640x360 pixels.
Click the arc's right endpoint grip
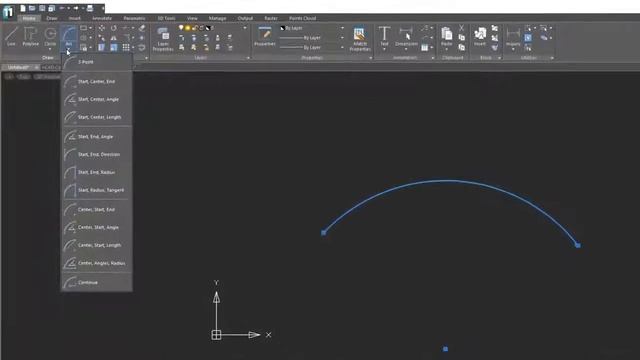pyautogui.click(x=578, y=245)
